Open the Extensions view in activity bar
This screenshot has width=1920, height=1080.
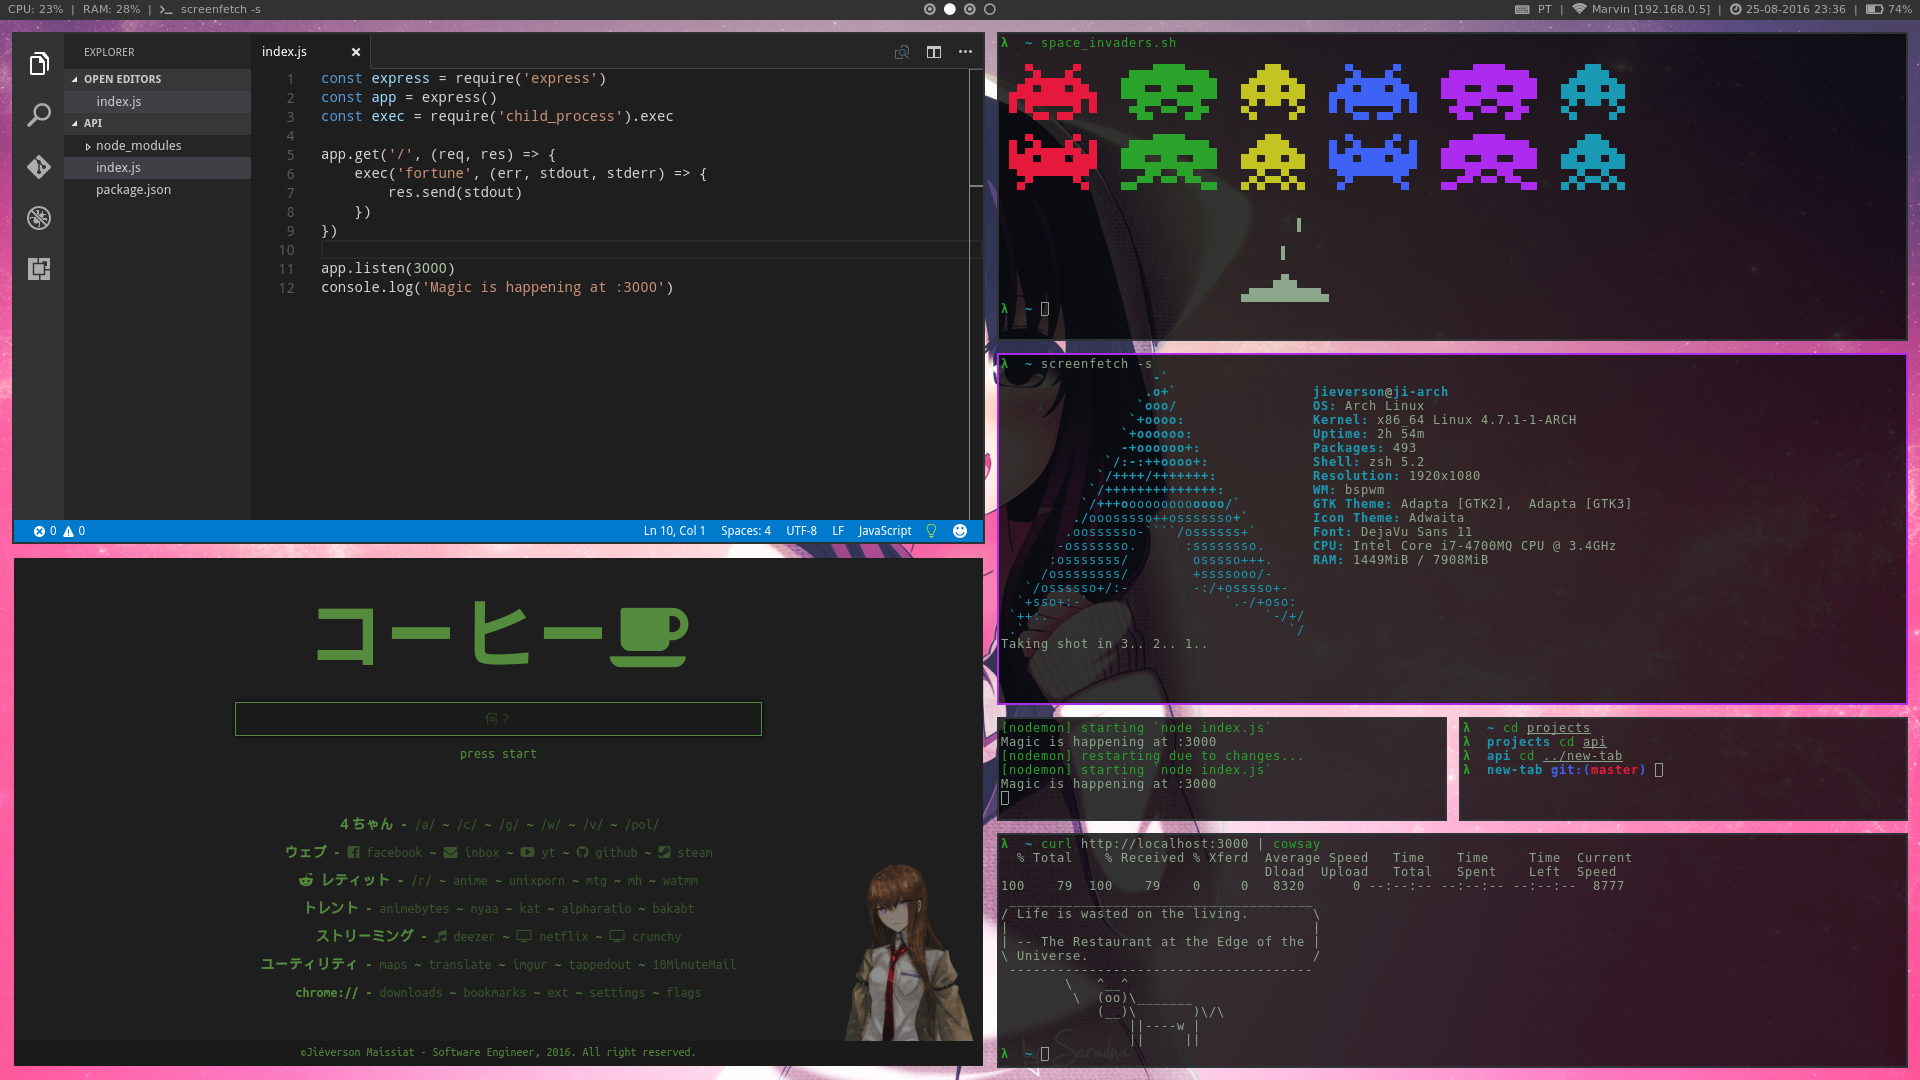(x=39, y=269)
